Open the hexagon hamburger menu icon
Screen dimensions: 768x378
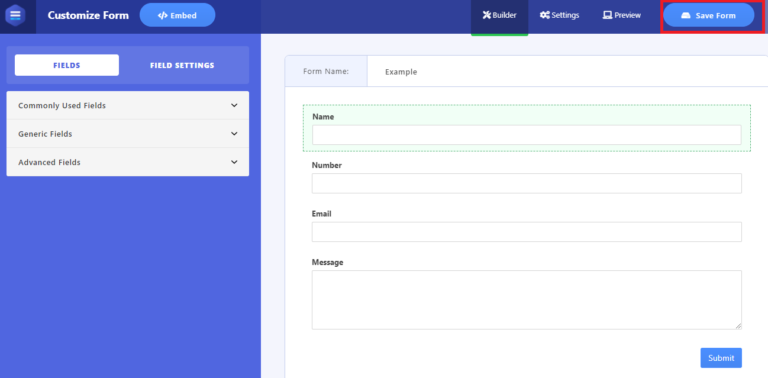15,15
